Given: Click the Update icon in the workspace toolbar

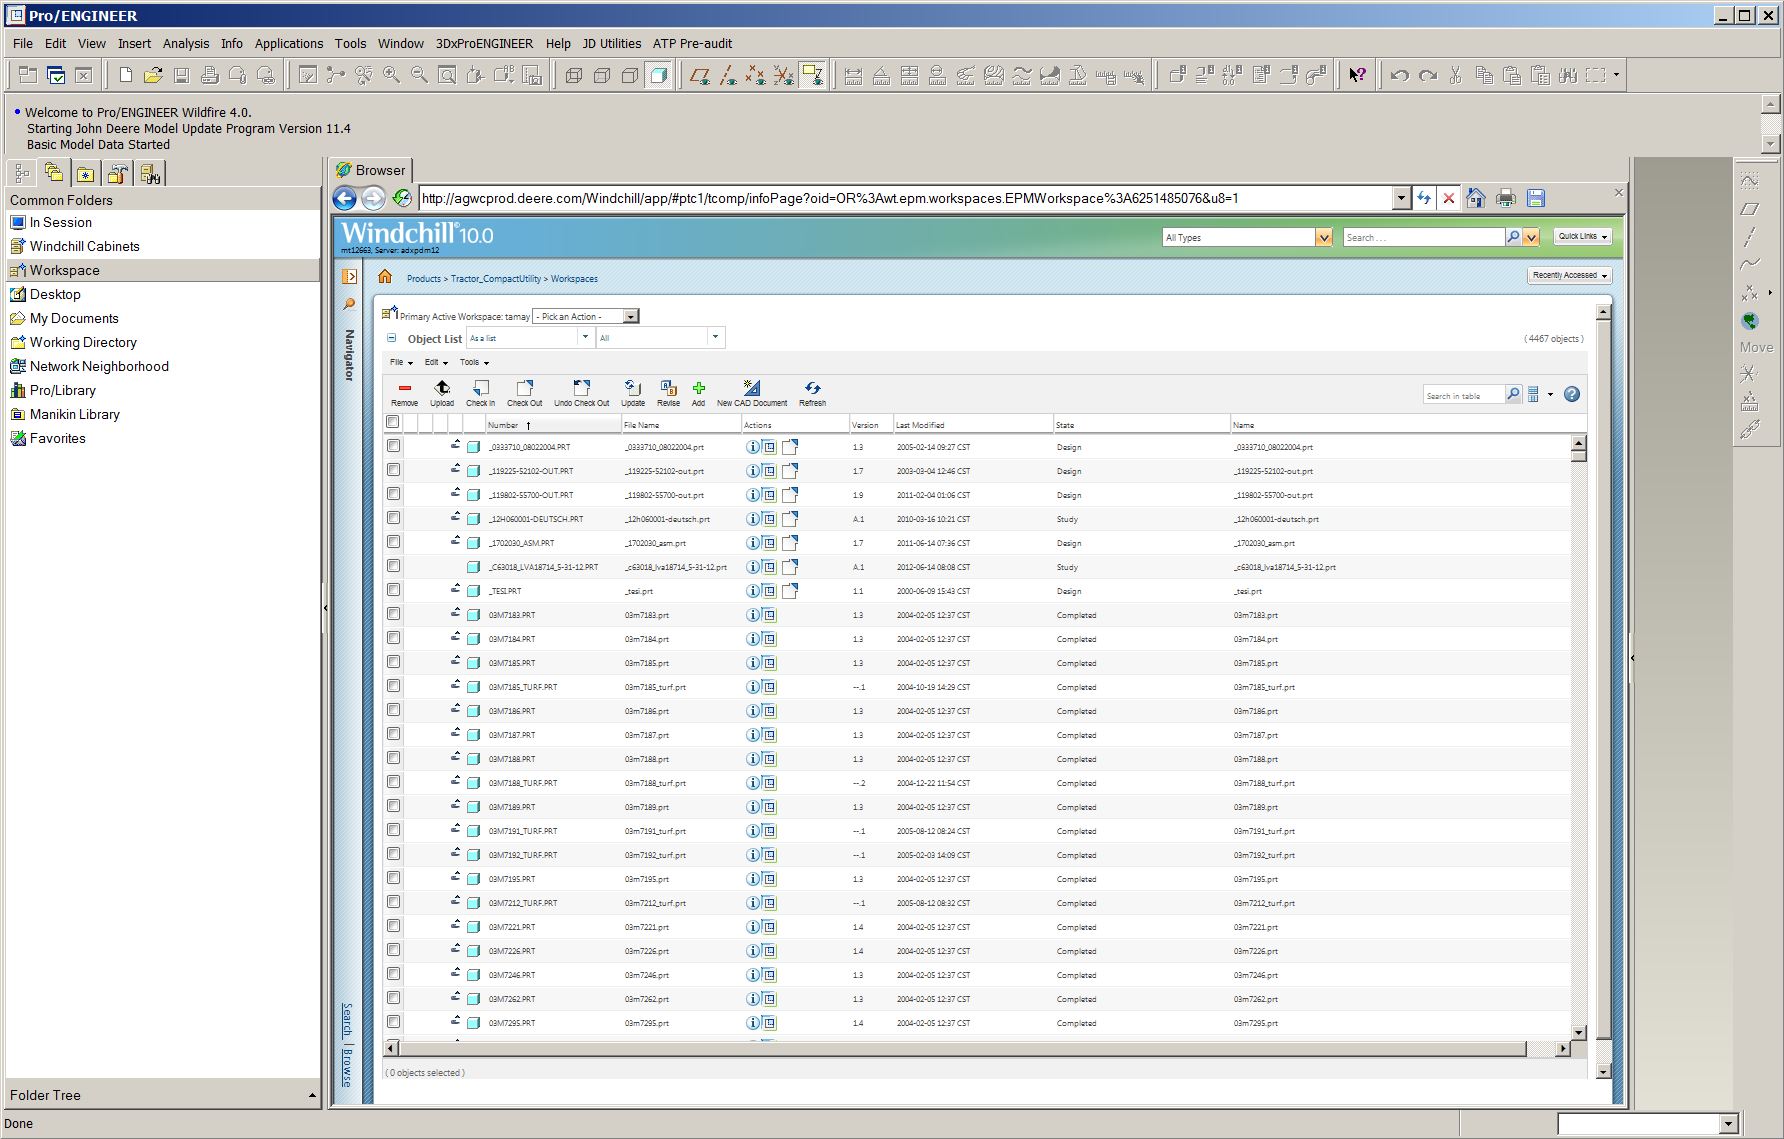Looking at the screenshot, I should (632, 388).
